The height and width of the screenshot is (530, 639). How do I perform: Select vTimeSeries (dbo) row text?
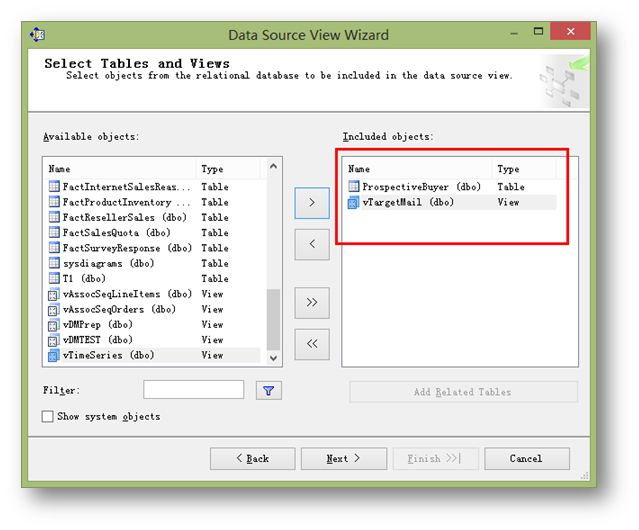click(108, 355)
